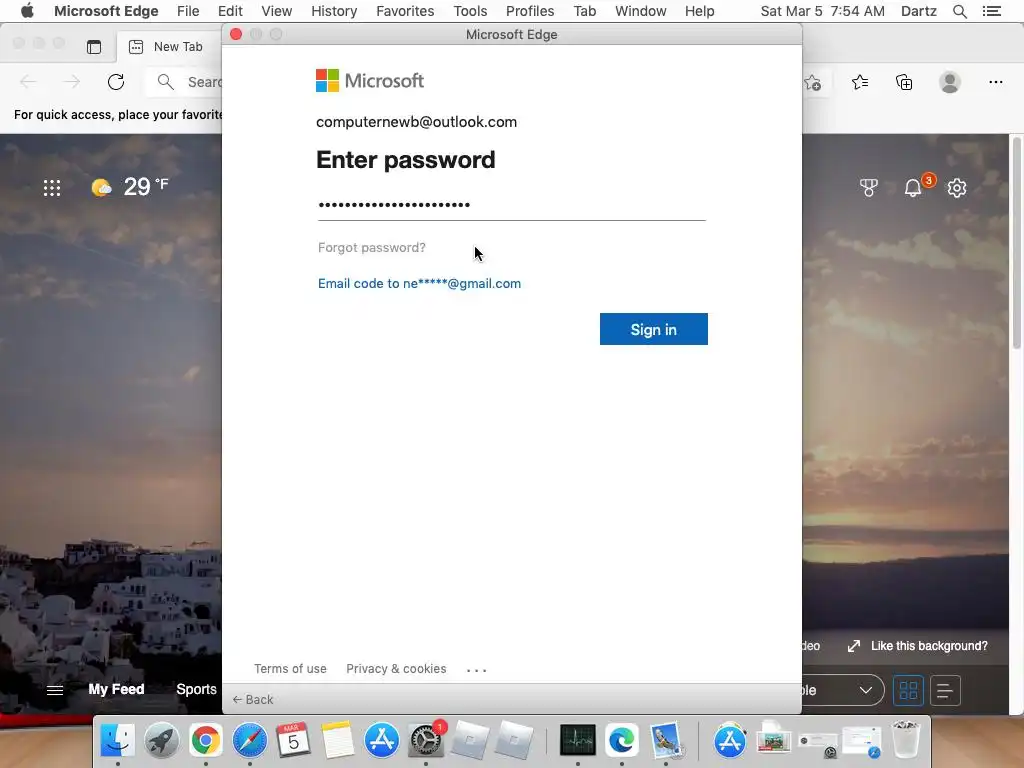Open Collections icon in Edge toolbar

pos(904,82)
